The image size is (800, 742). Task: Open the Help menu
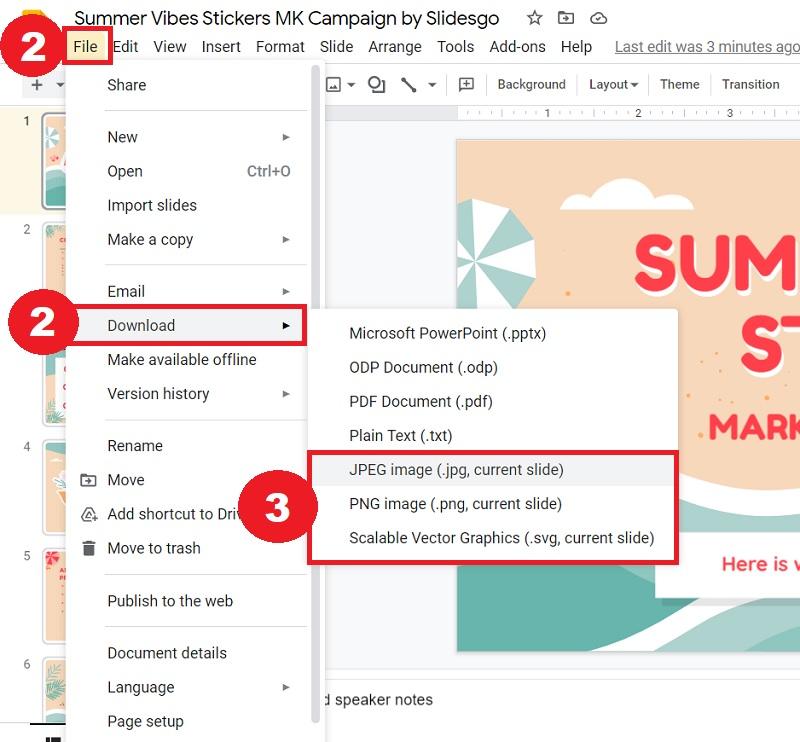point(576,46)
